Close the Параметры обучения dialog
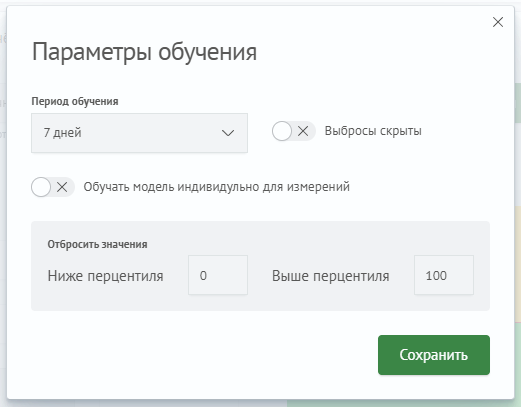521x407 pixels. pos(498,22)
